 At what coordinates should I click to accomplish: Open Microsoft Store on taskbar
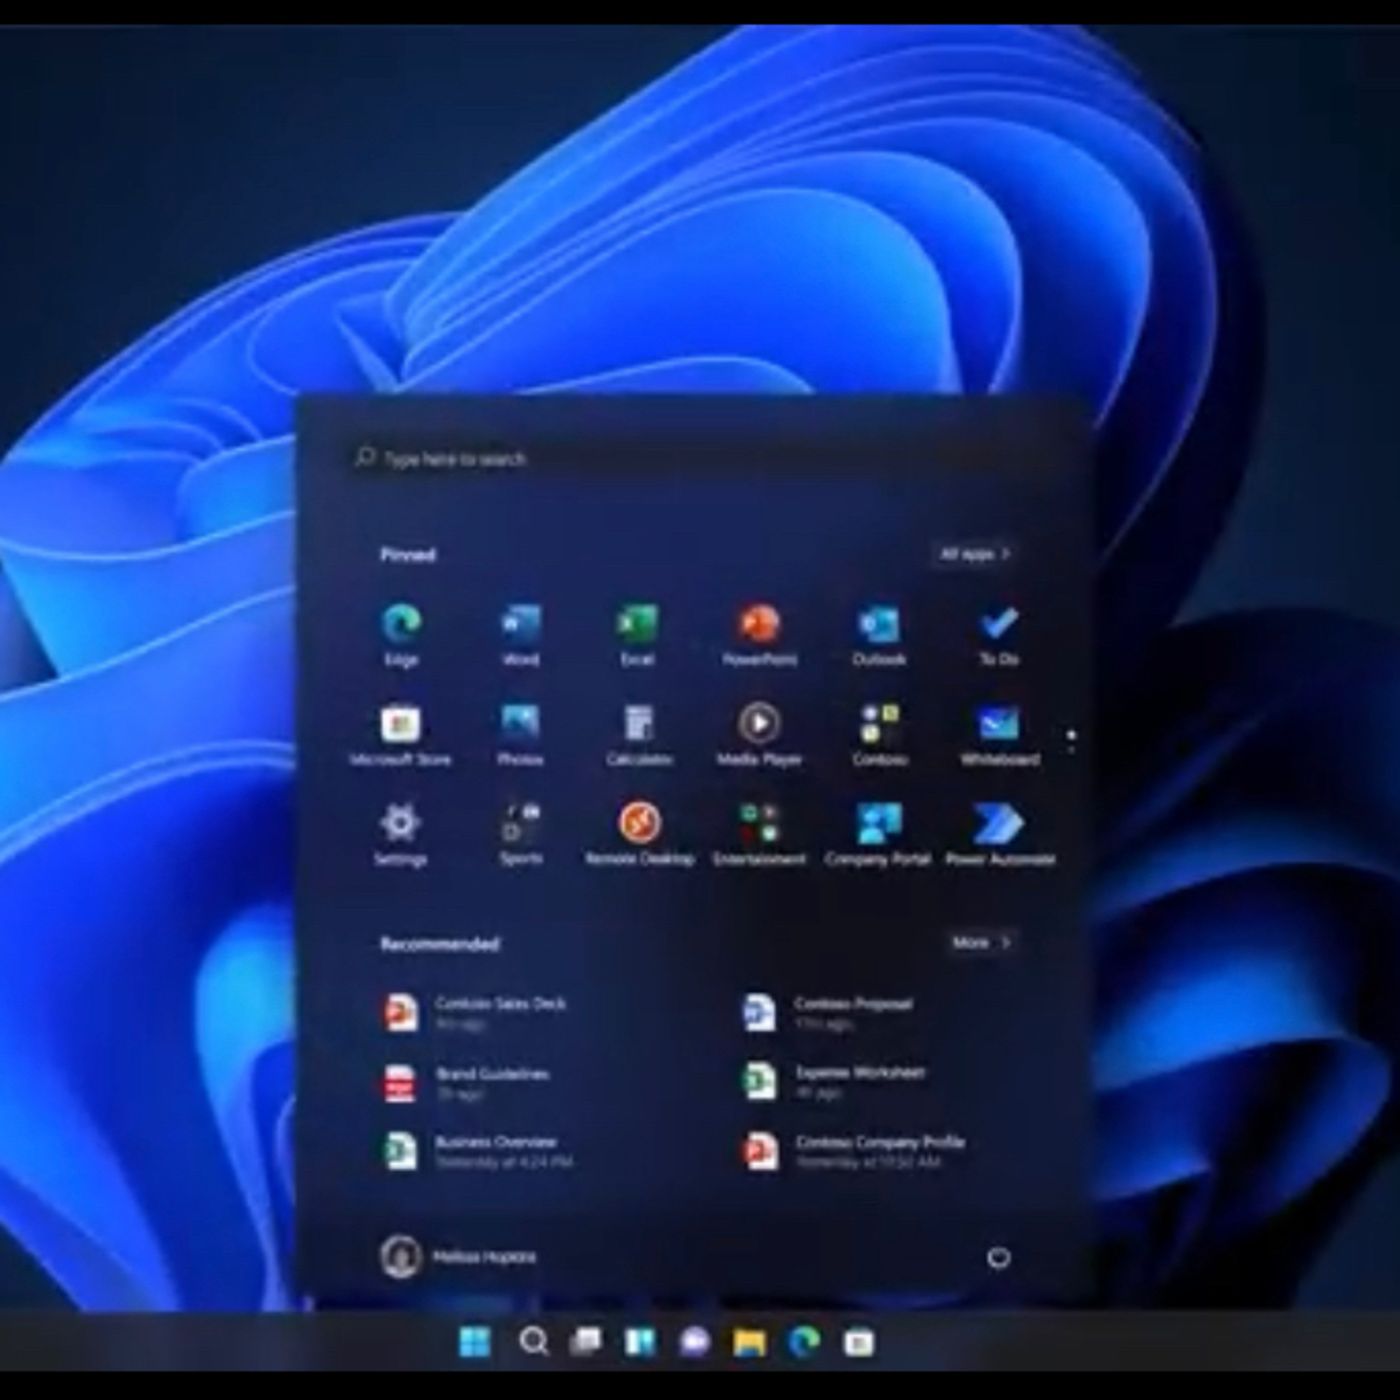pos(858,1341)
